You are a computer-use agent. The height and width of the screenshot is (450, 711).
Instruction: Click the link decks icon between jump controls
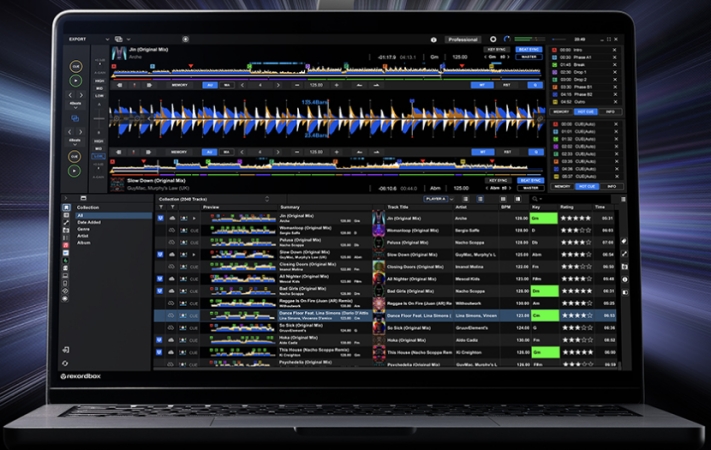(x=75, y=118)
